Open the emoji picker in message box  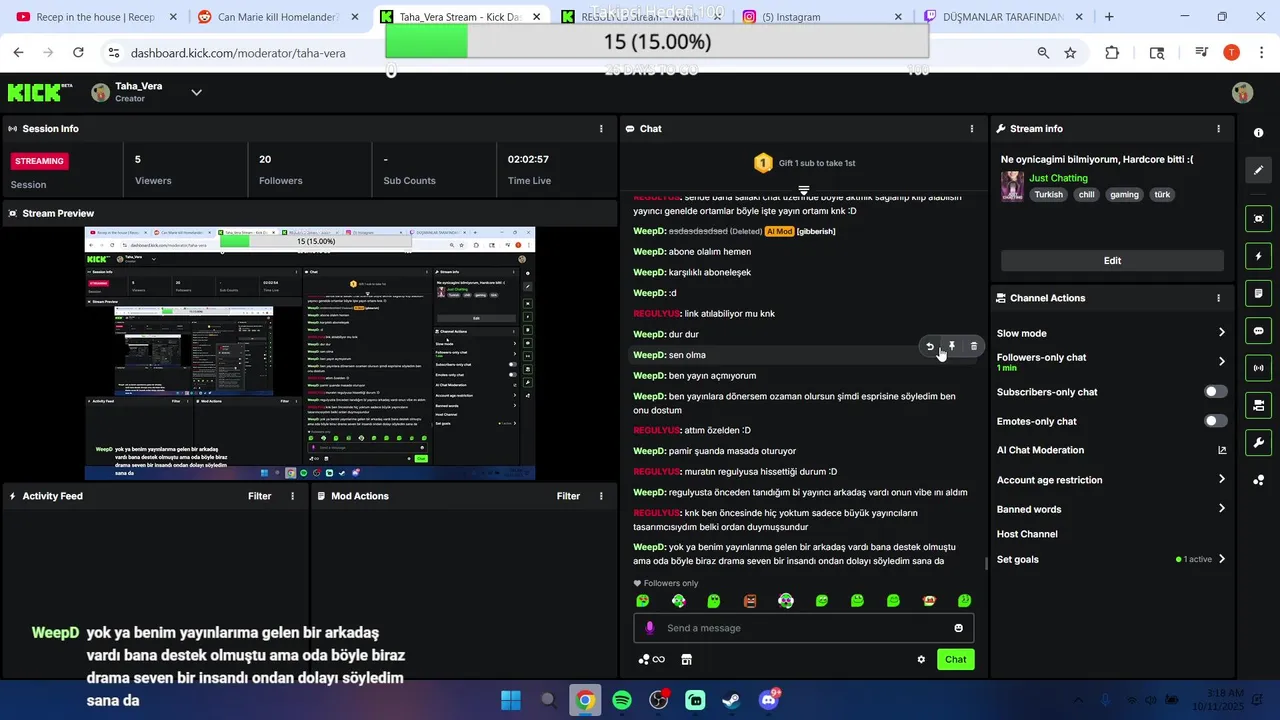pyautogui.click(x=958, y=628)
